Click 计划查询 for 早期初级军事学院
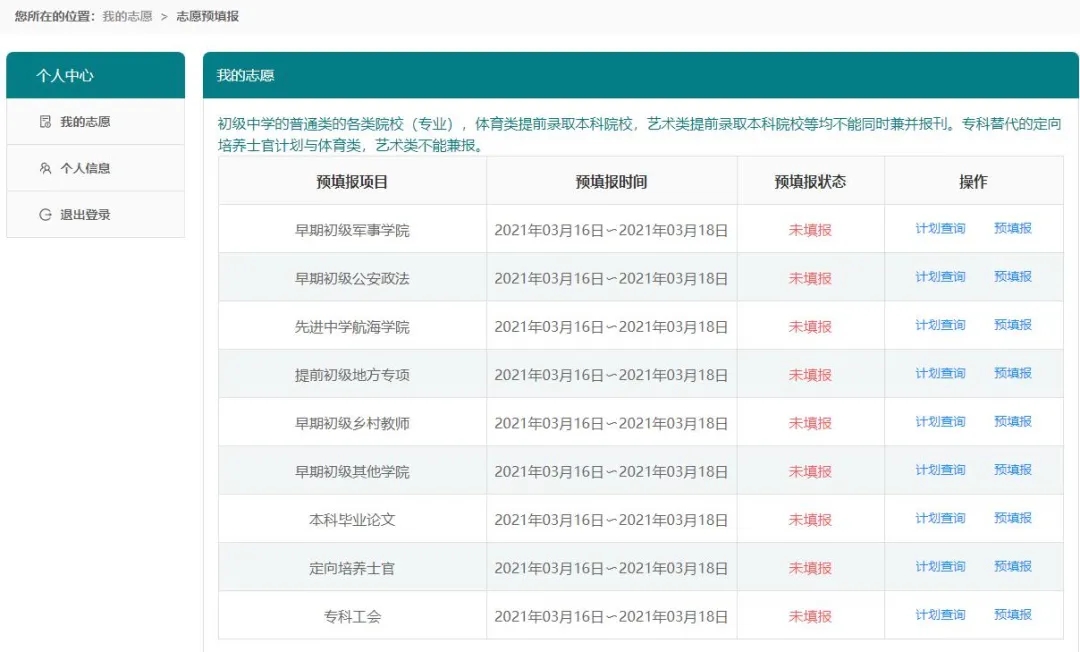The image size is (1080, 652). pos(940,228)
